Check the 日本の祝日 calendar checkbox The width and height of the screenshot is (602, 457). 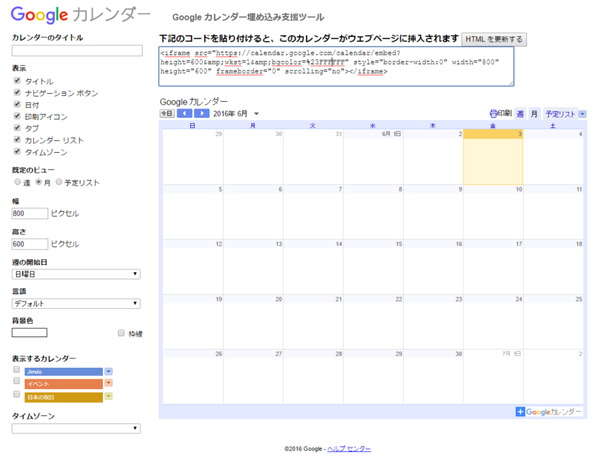coord(17,394)
